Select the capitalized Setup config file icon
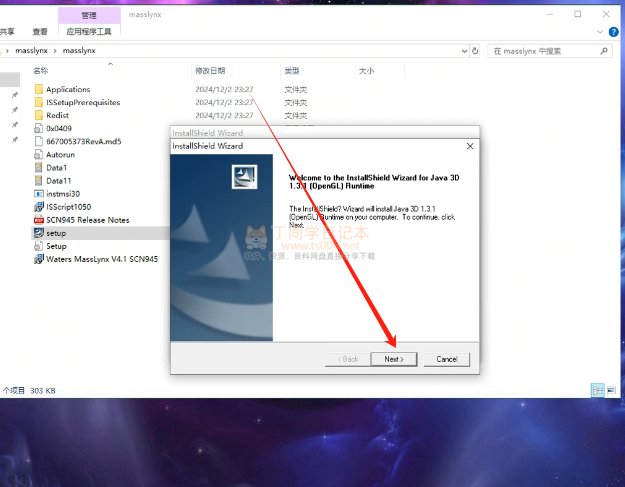The width and height of the screenshot is (625, 487). (x=39, y=246)
